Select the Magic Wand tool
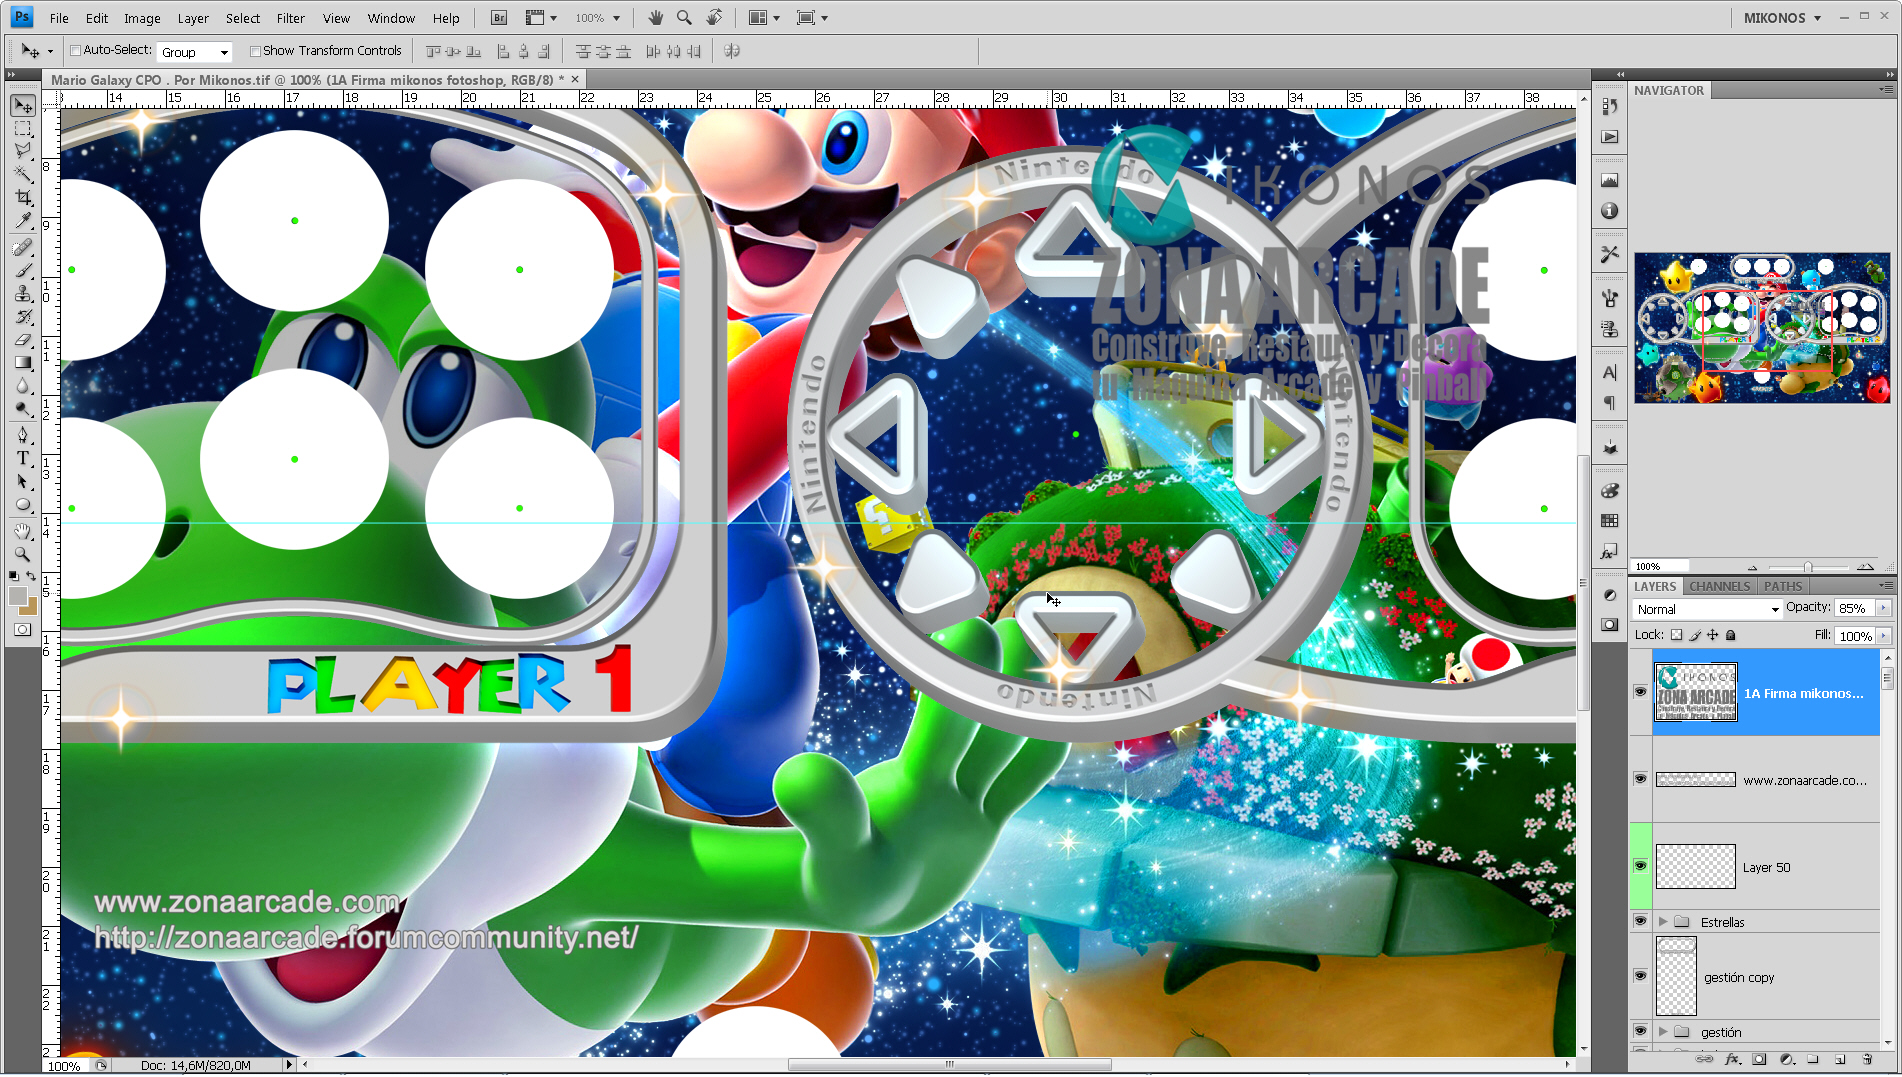The image size is (1902, 1077). pos(23,174)
